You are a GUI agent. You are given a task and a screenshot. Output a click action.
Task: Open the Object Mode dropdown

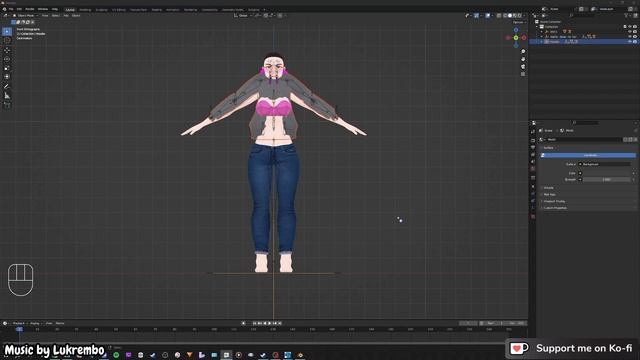click(x=25, y=16)
